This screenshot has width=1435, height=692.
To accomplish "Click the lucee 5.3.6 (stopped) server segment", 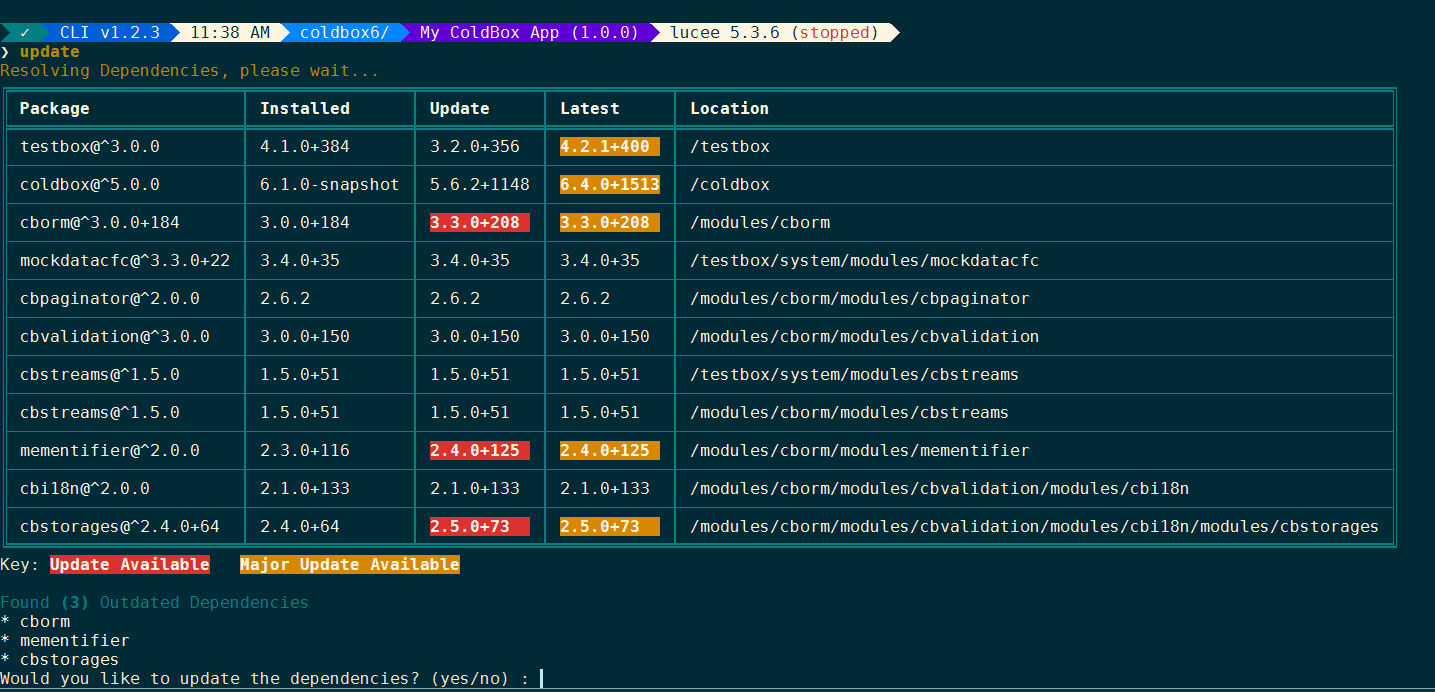I will coord(773,33).
